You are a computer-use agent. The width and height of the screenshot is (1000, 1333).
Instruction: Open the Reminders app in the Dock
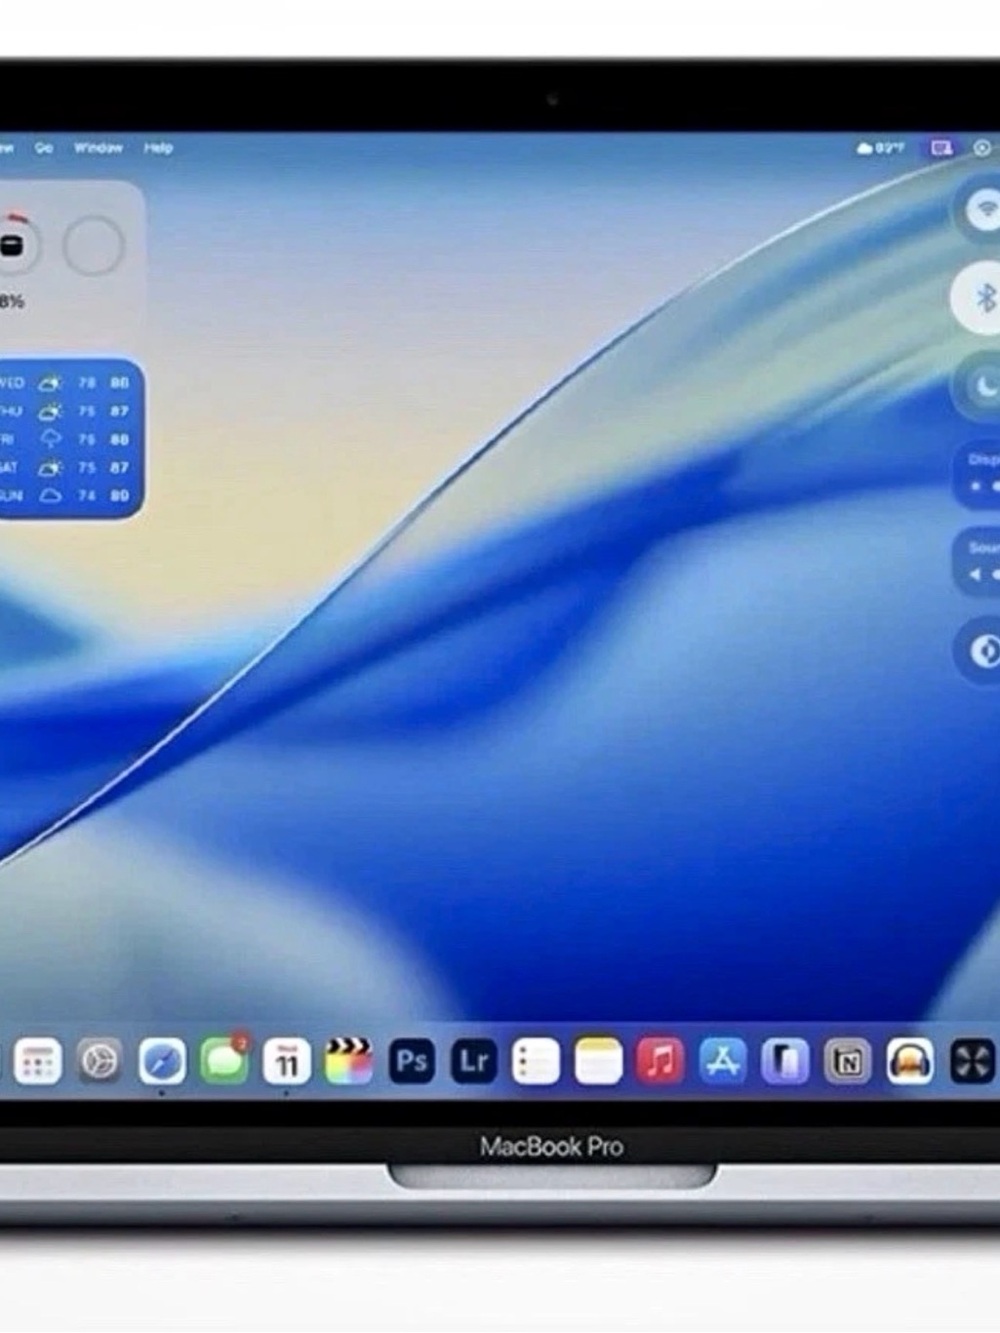click(536, 1061)
